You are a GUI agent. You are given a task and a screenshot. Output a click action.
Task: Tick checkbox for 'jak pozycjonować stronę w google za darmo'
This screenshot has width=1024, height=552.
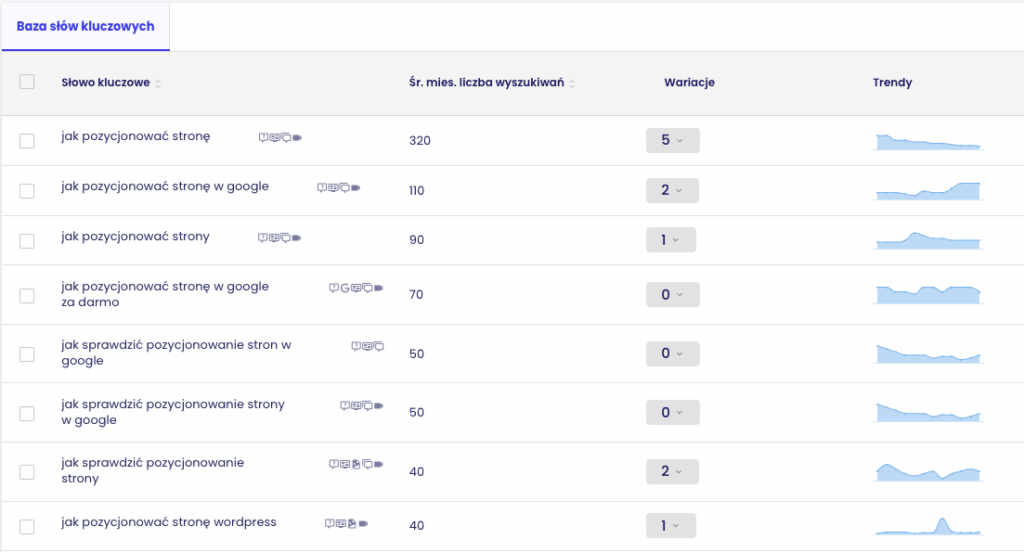tap(27, 295)
